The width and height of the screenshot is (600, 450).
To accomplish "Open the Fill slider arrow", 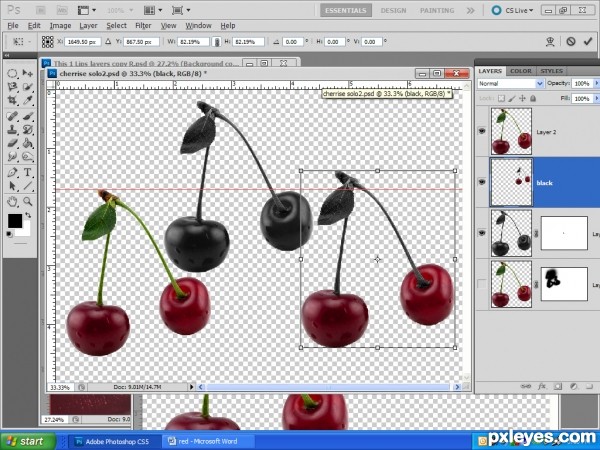I will (x=596, y=98).
